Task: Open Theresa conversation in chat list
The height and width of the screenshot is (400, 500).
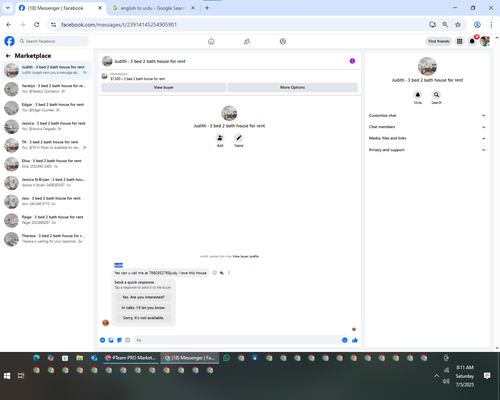Action: point(47,239)
